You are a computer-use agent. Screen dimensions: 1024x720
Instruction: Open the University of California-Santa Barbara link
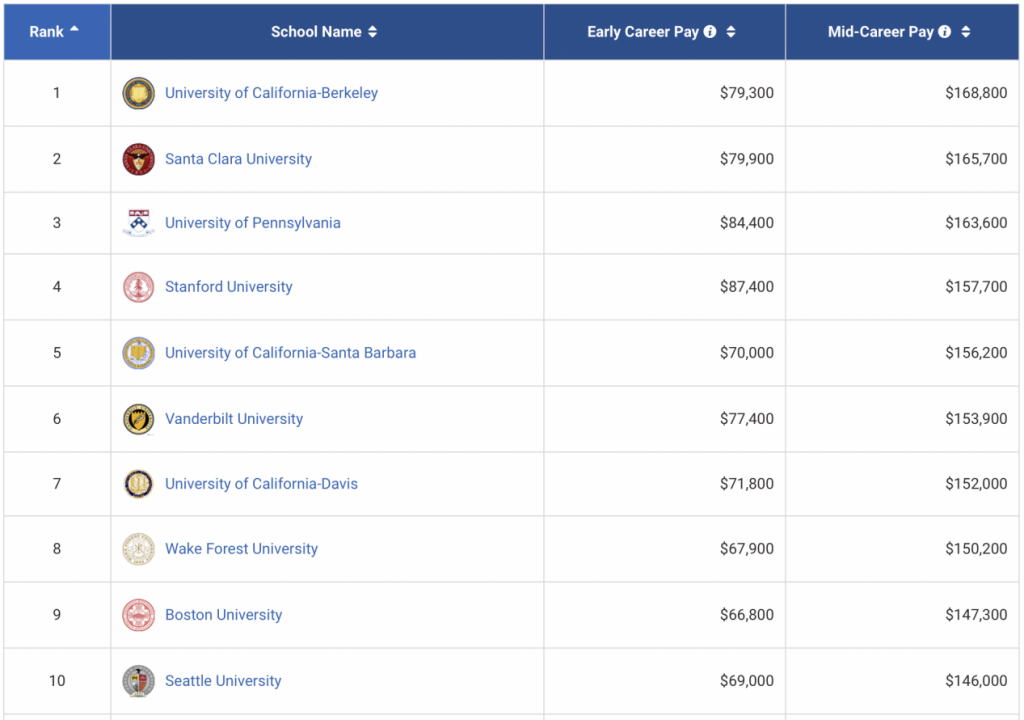tap(290, 353)
